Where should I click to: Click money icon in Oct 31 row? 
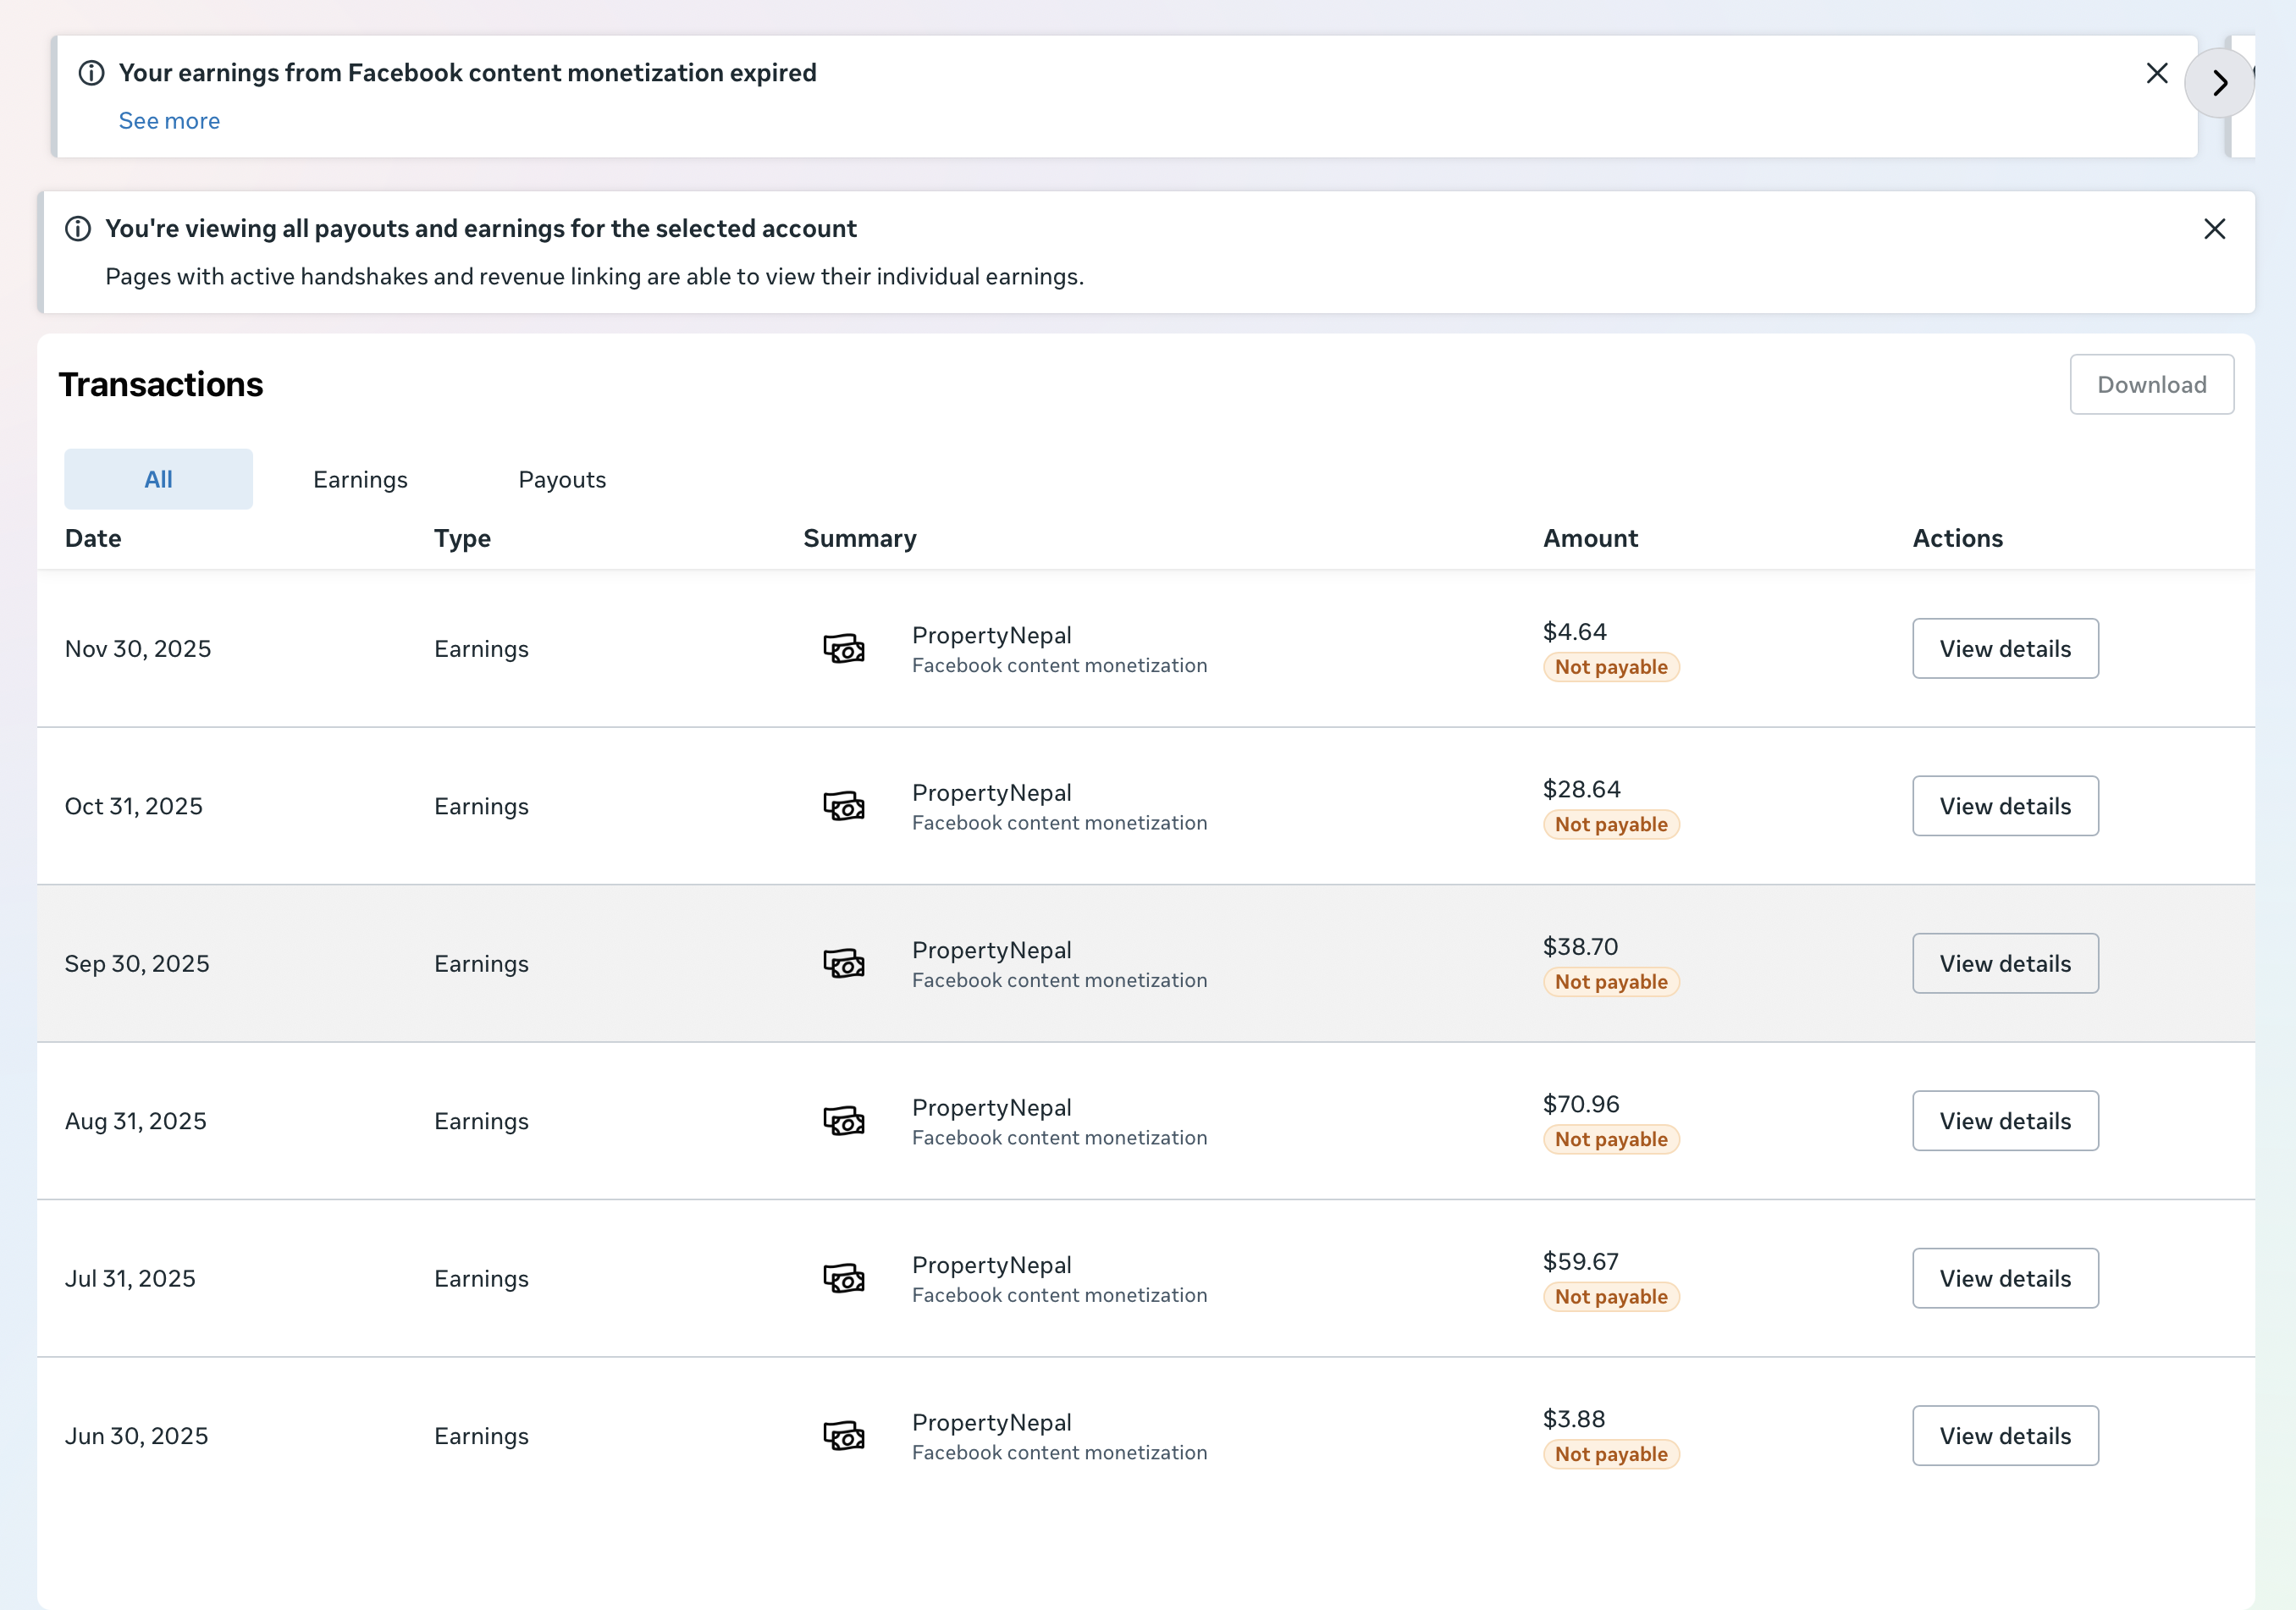coord(843,806)
